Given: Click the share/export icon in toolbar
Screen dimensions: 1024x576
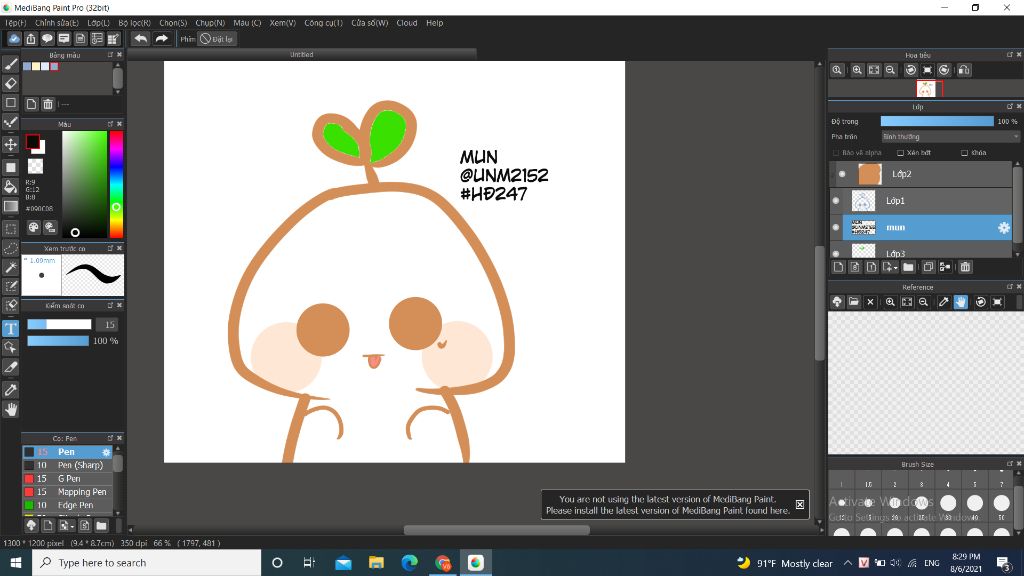Looking at the screenshot, I should (x=31, y=39).
